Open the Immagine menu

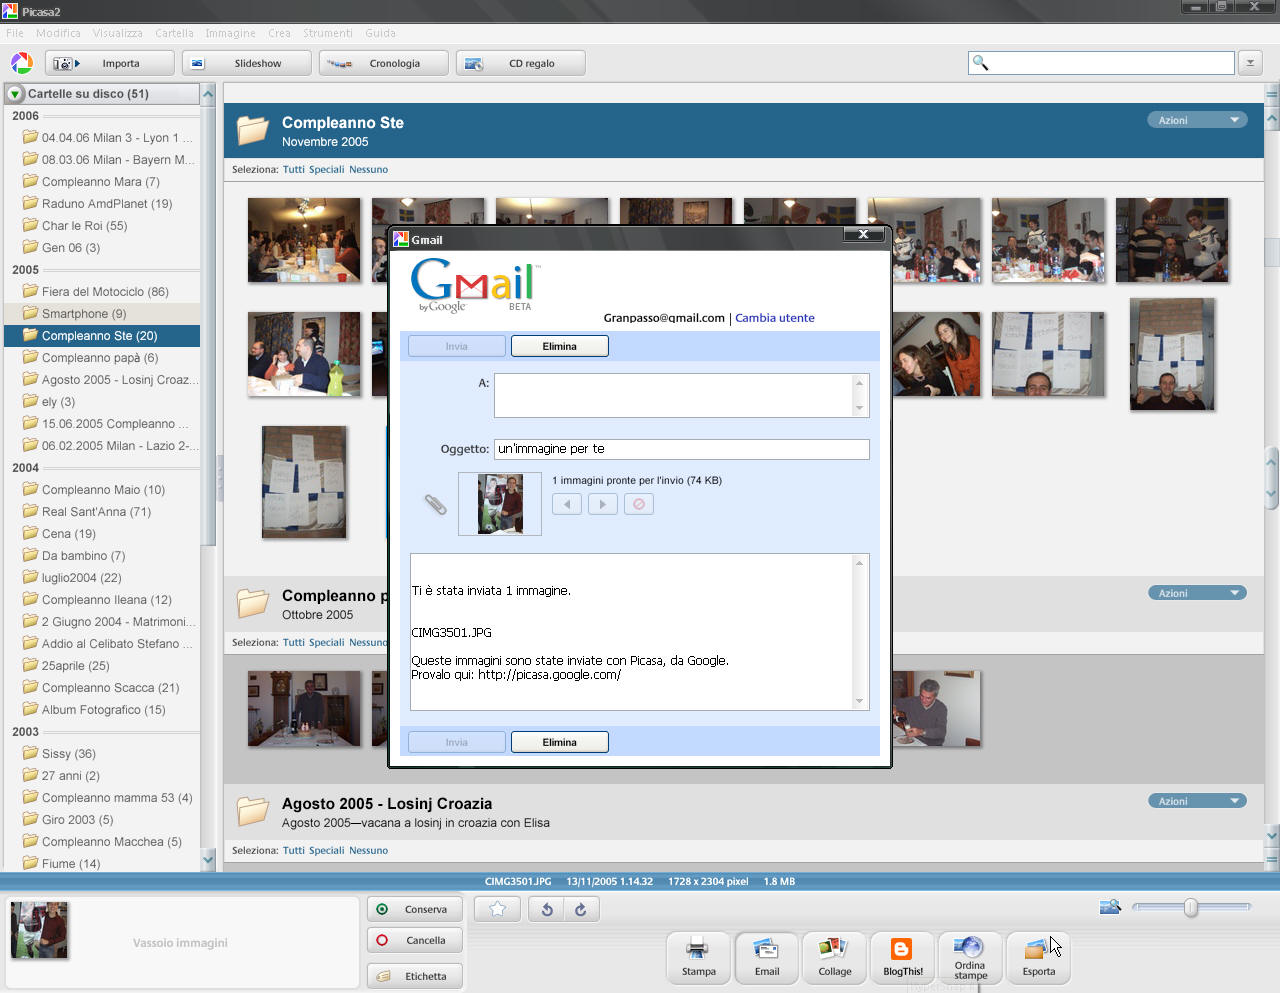[230, 33]
